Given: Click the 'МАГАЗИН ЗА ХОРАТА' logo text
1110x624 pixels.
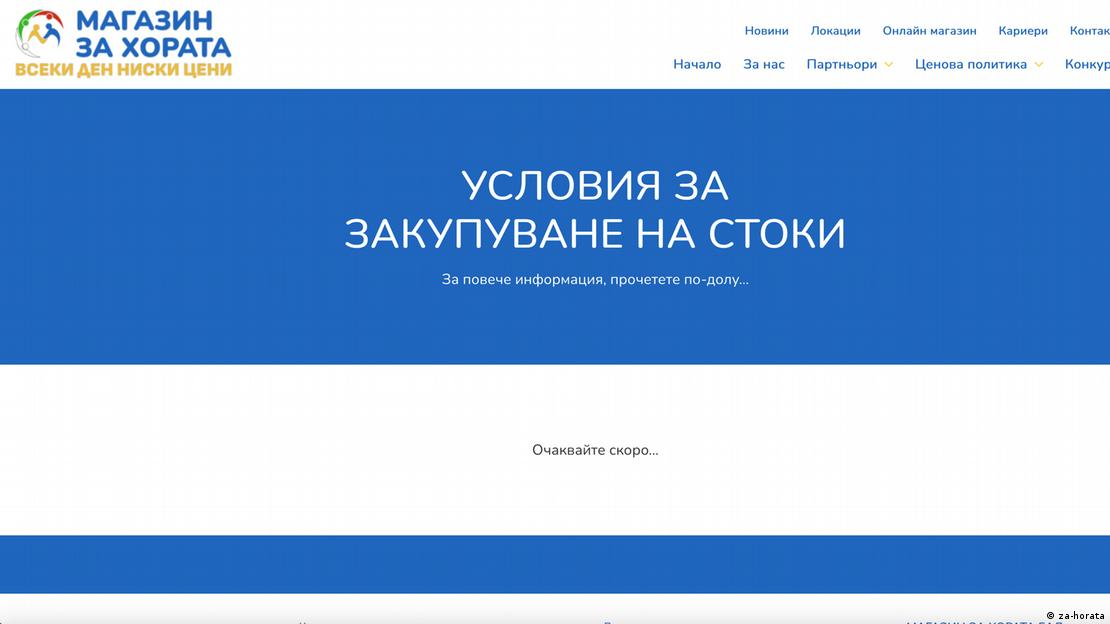Looking at the screenshot, I should point(152,33).
